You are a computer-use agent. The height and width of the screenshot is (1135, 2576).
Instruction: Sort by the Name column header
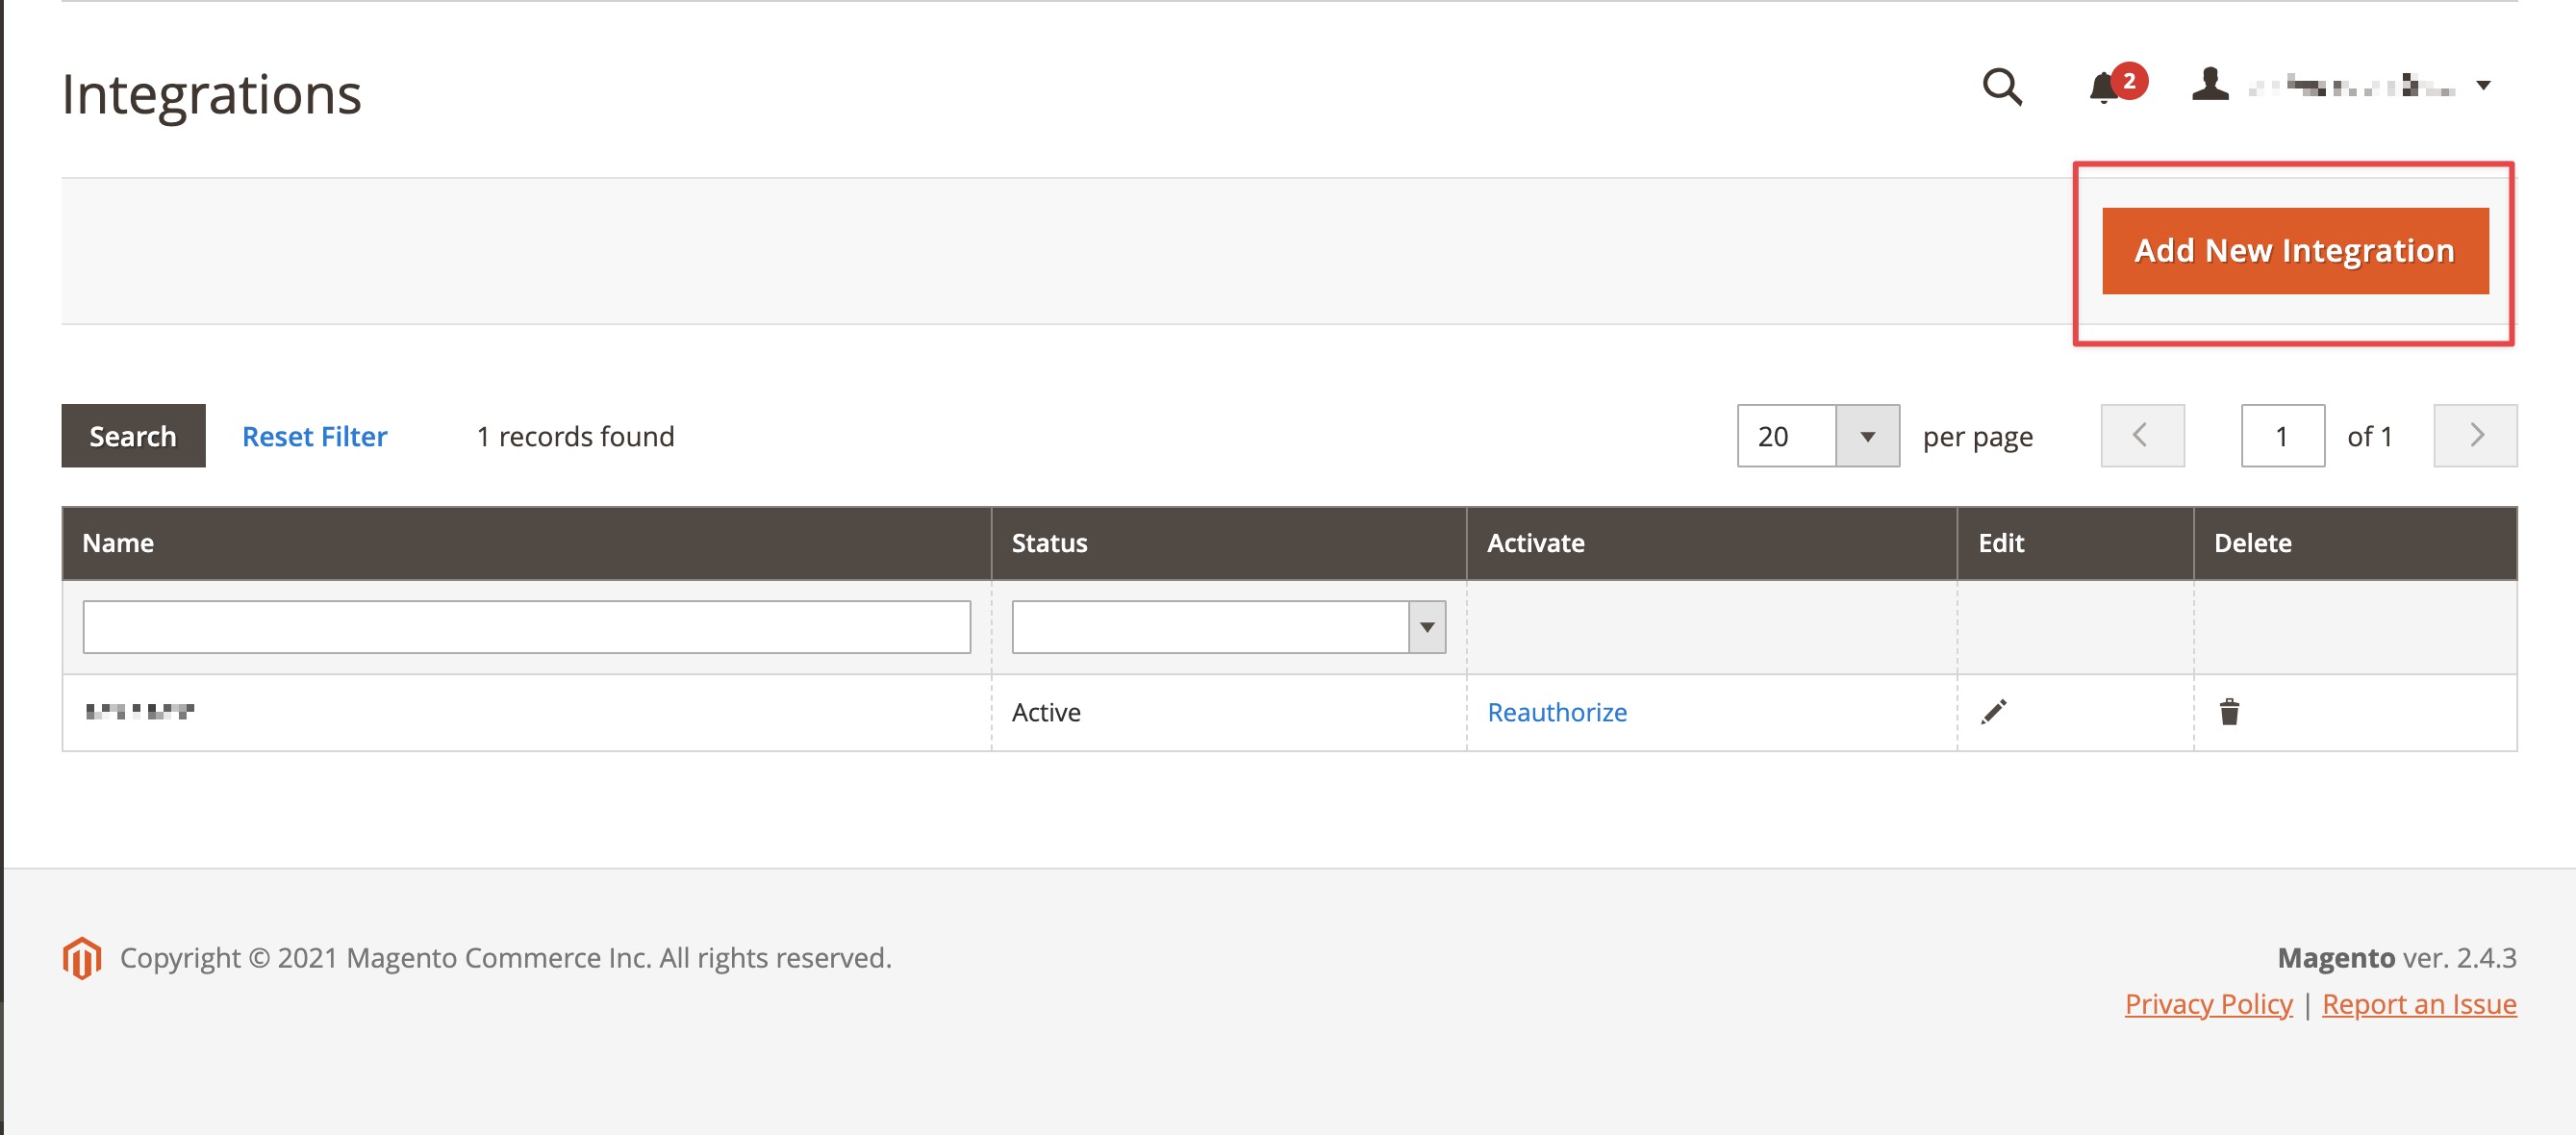point(118,543)
